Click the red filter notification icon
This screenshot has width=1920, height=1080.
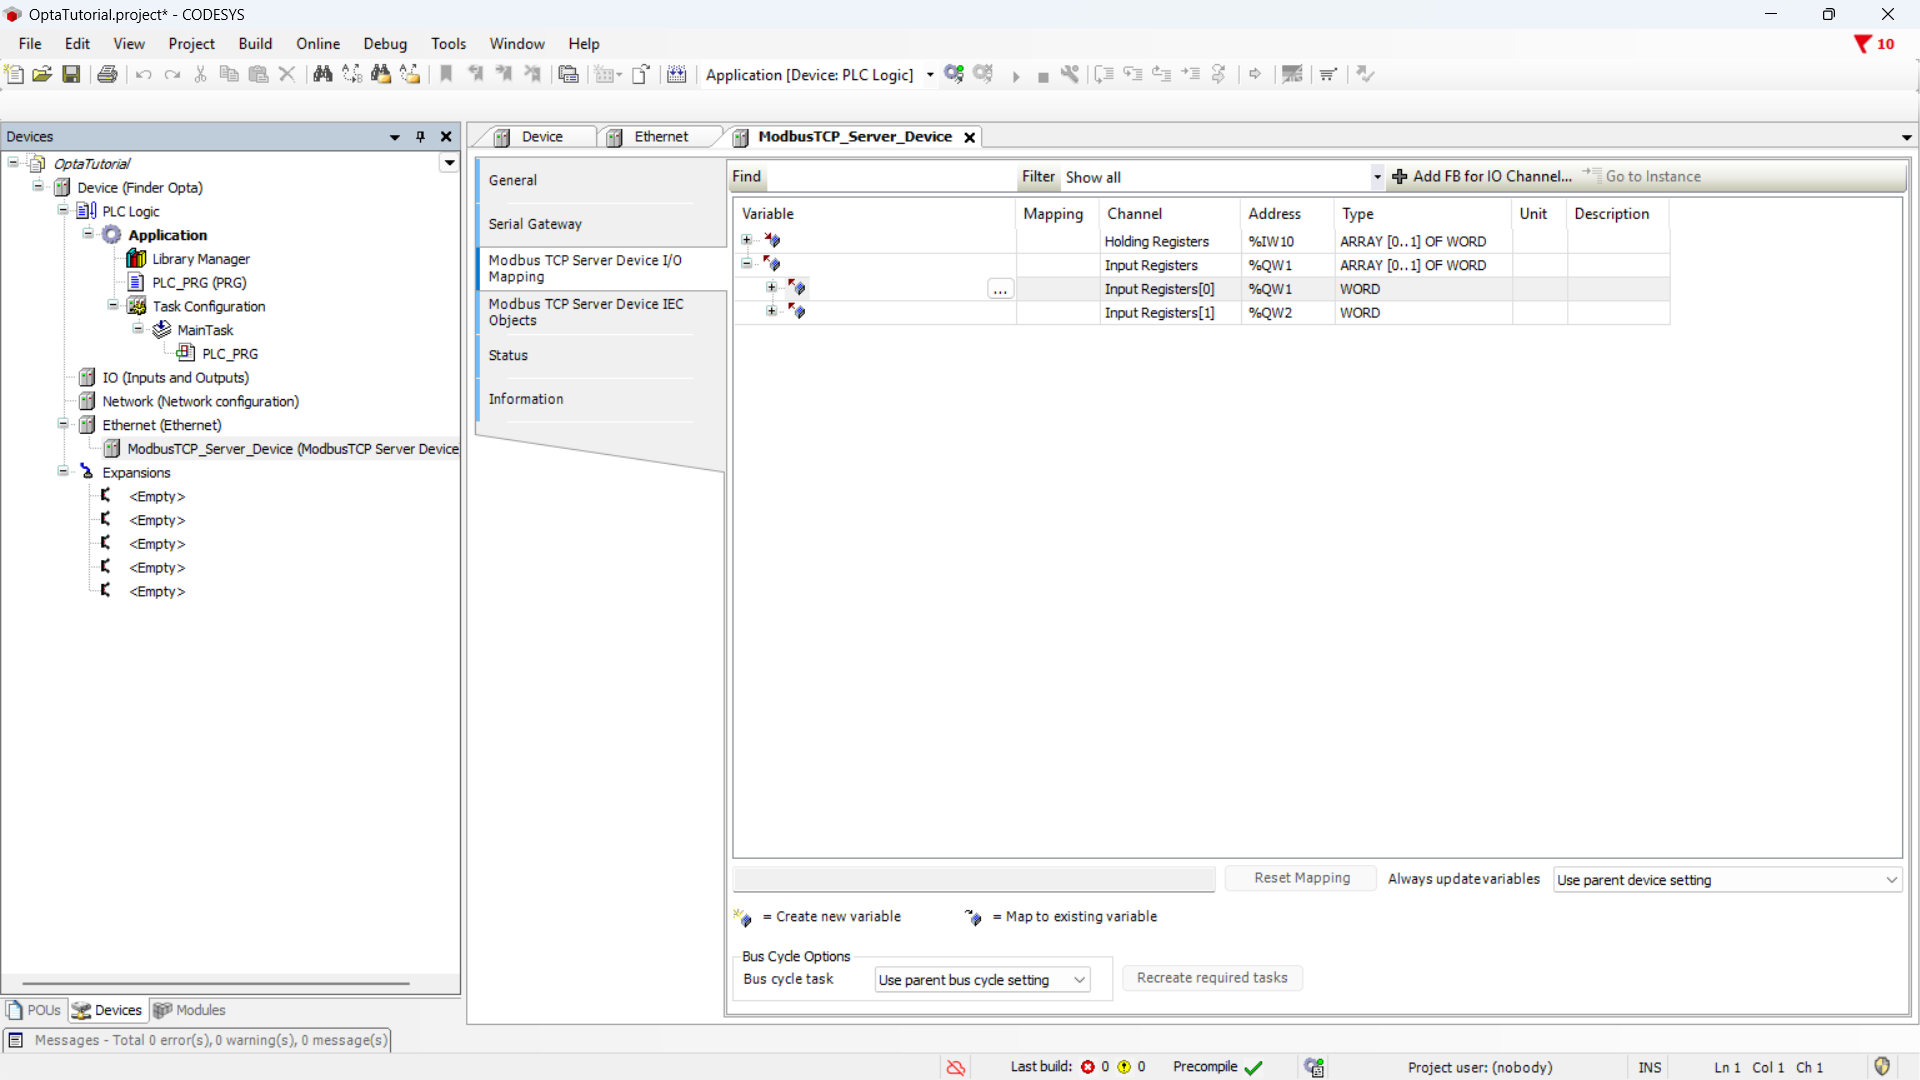coord(1862,44)
